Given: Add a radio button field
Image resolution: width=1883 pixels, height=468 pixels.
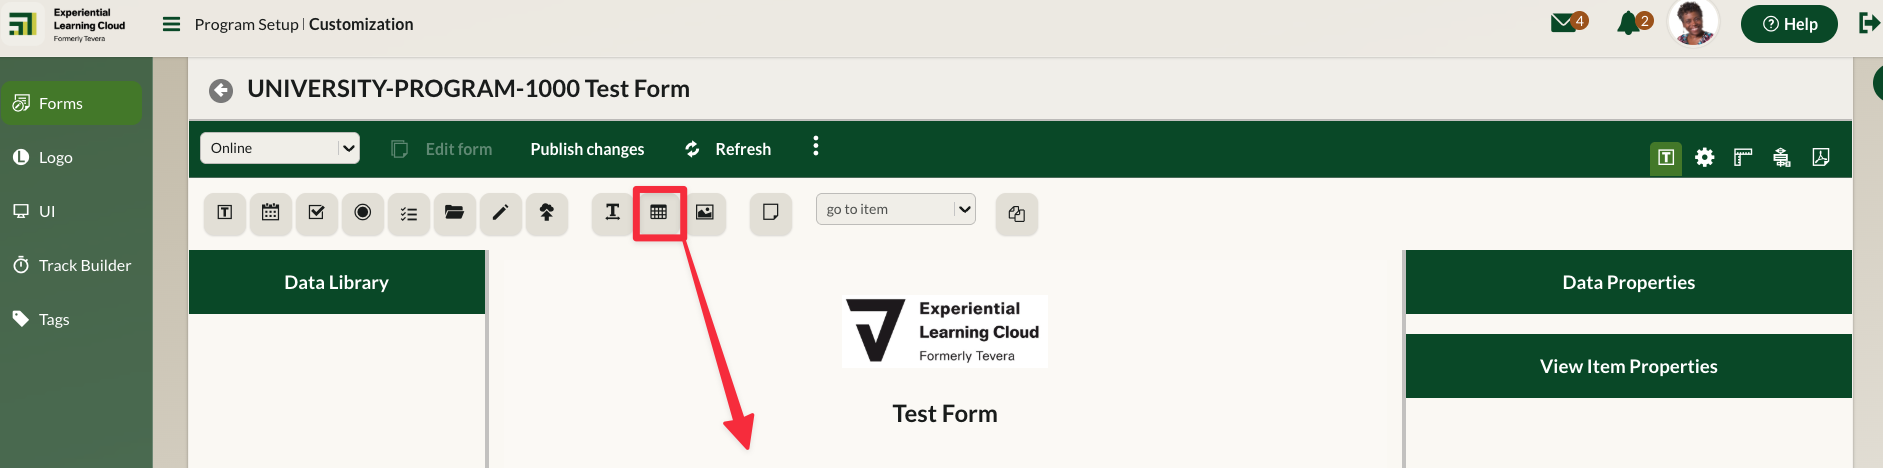Looking at the screenshot, I should (x=363, y=213).
